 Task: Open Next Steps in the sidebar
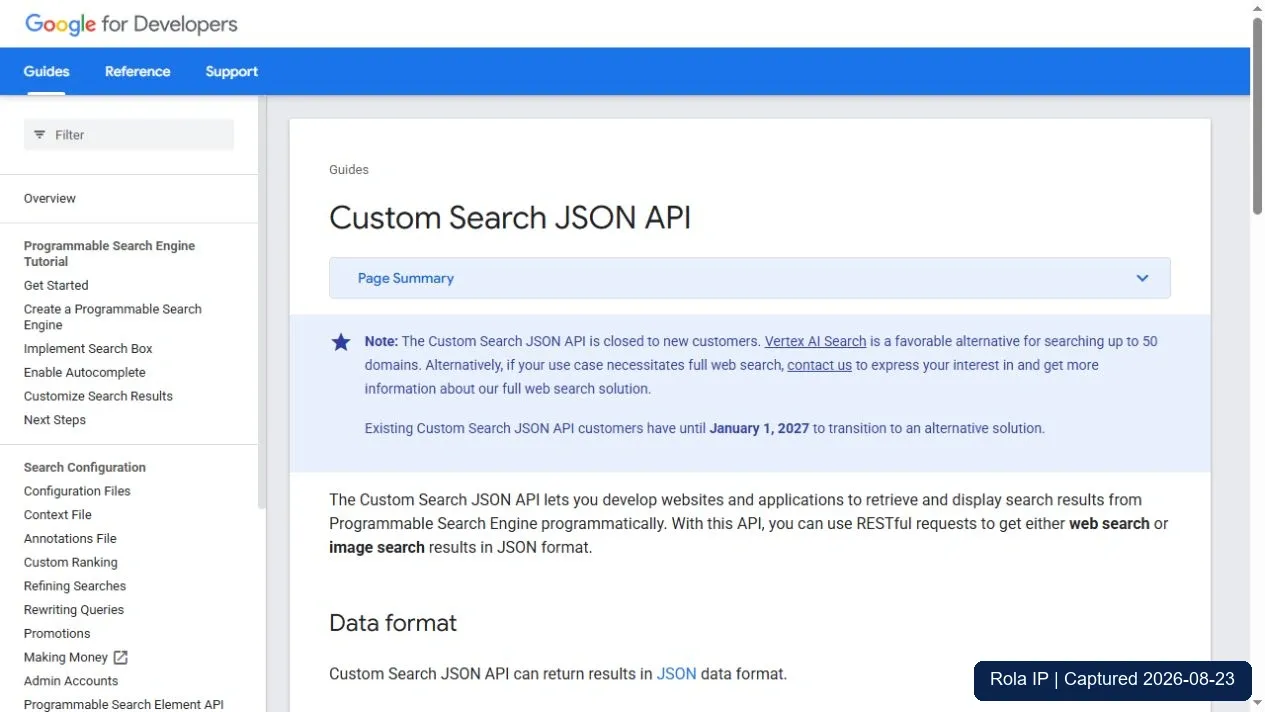[x=55, y=420]
